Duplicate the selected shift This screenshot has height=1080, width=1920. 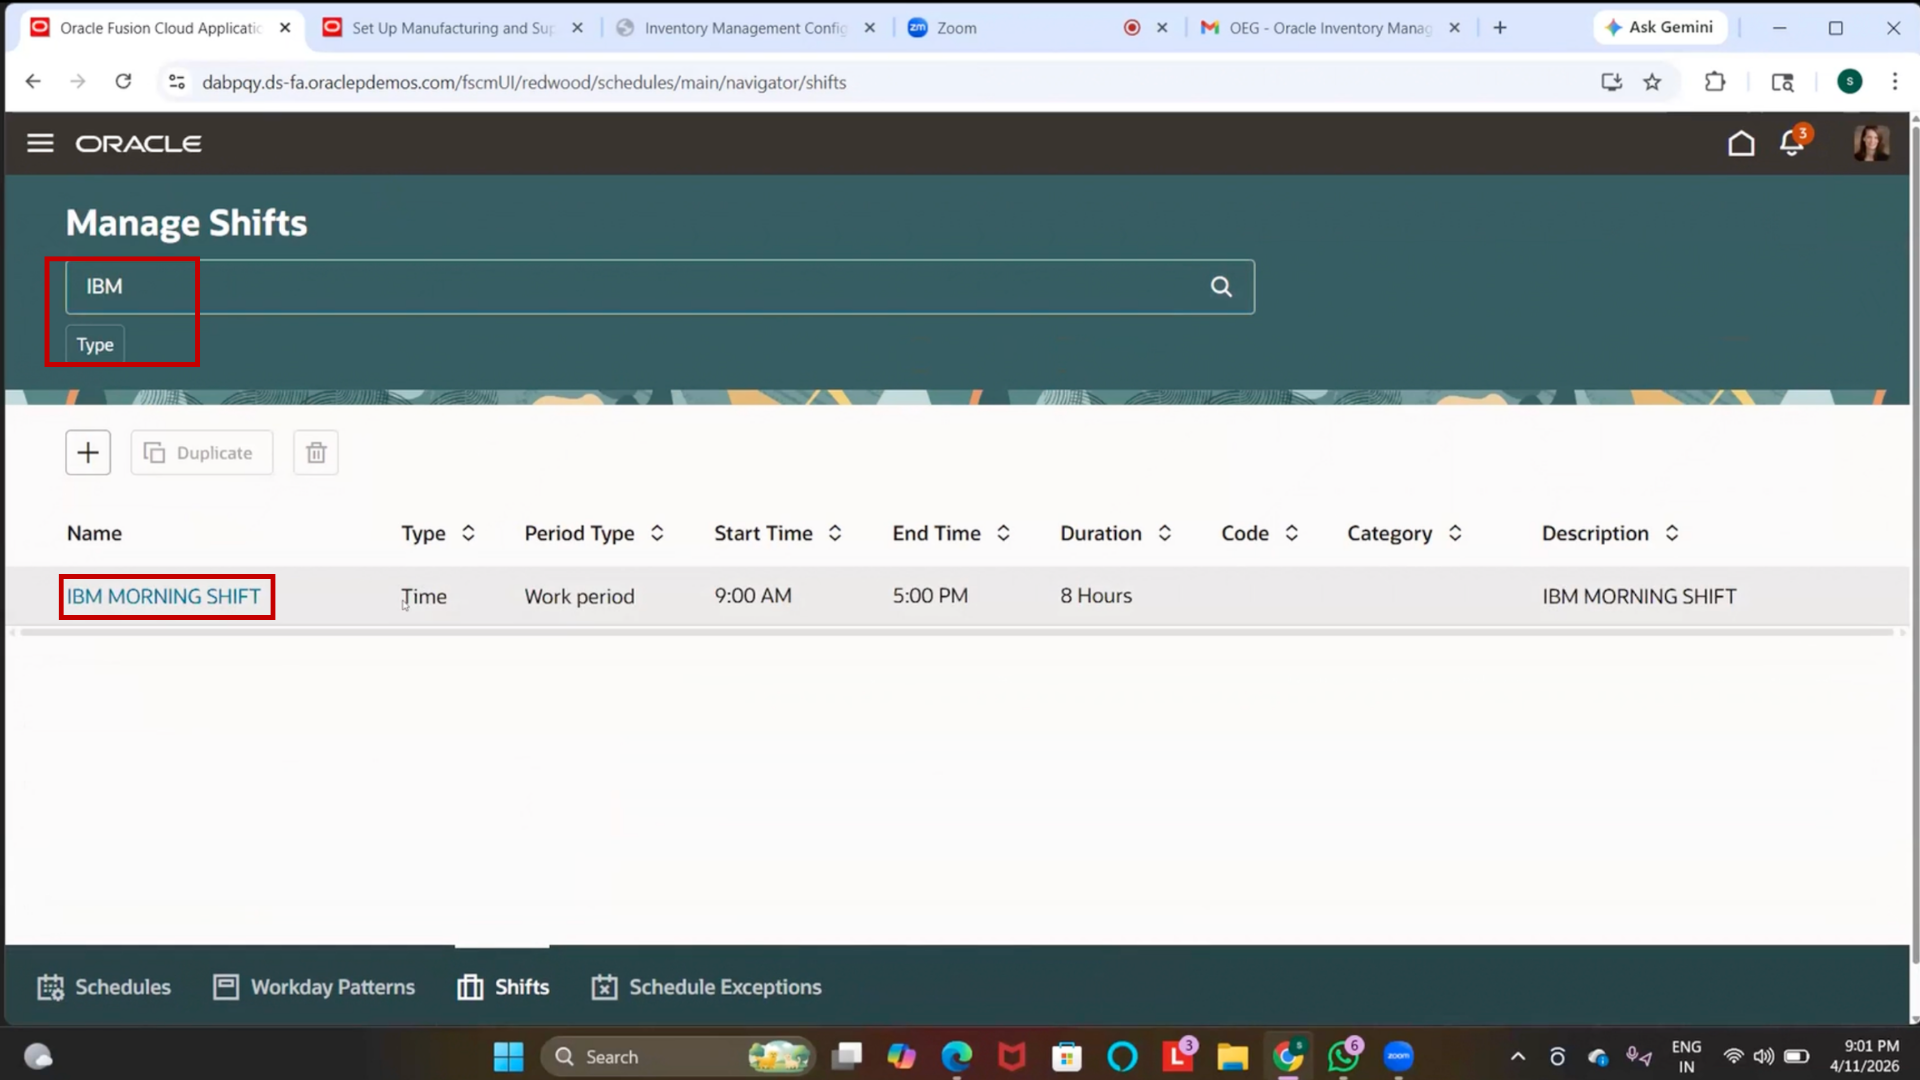tap(201, 453)
